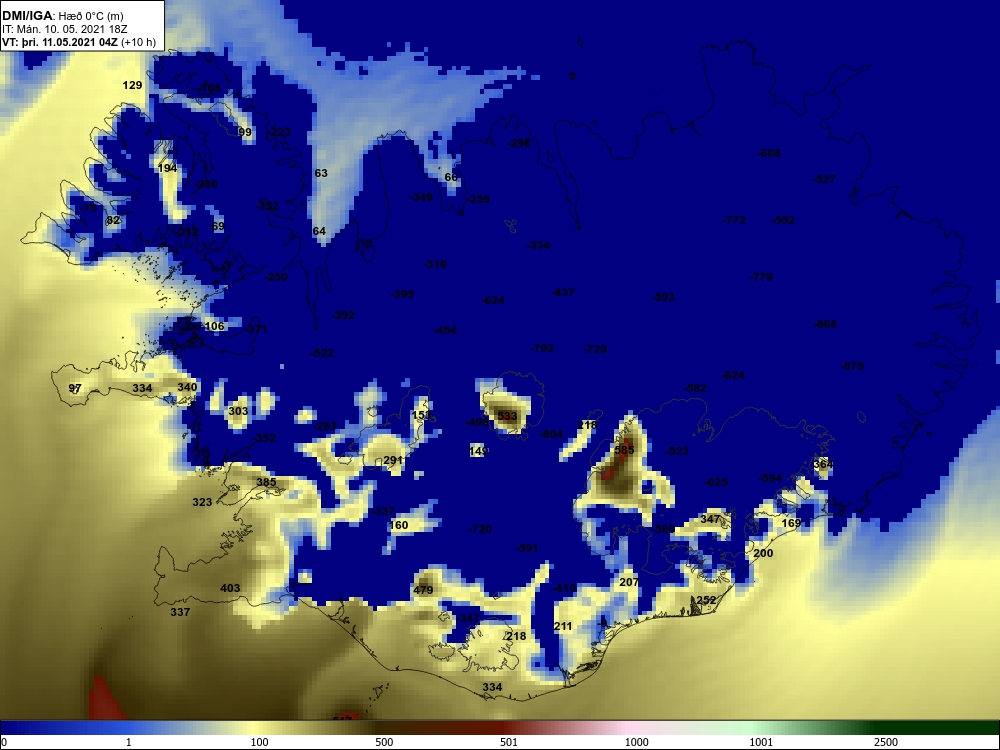This screenshot has width=1000, height=750.
Task: Click the map value "149"
Action: (x=478, y=452)
